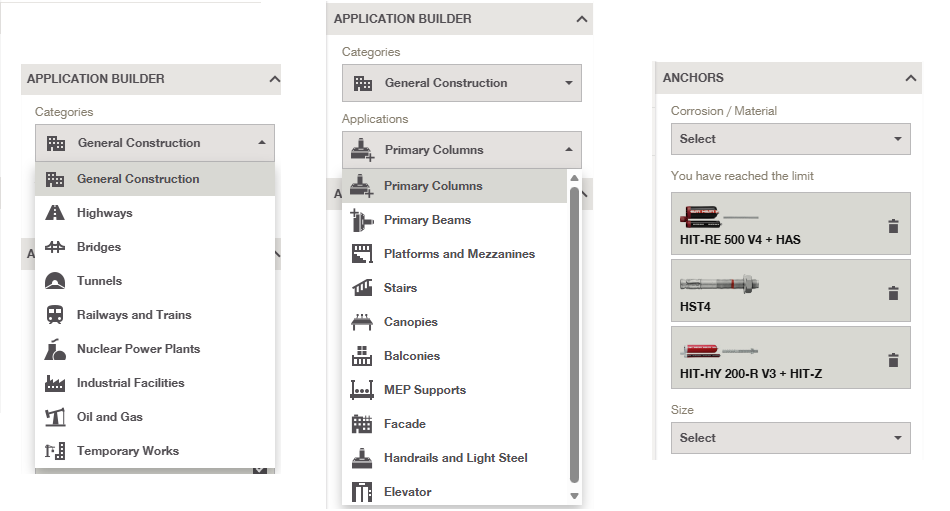Select Nuclear Power Plants

click(x=154, y=349)
